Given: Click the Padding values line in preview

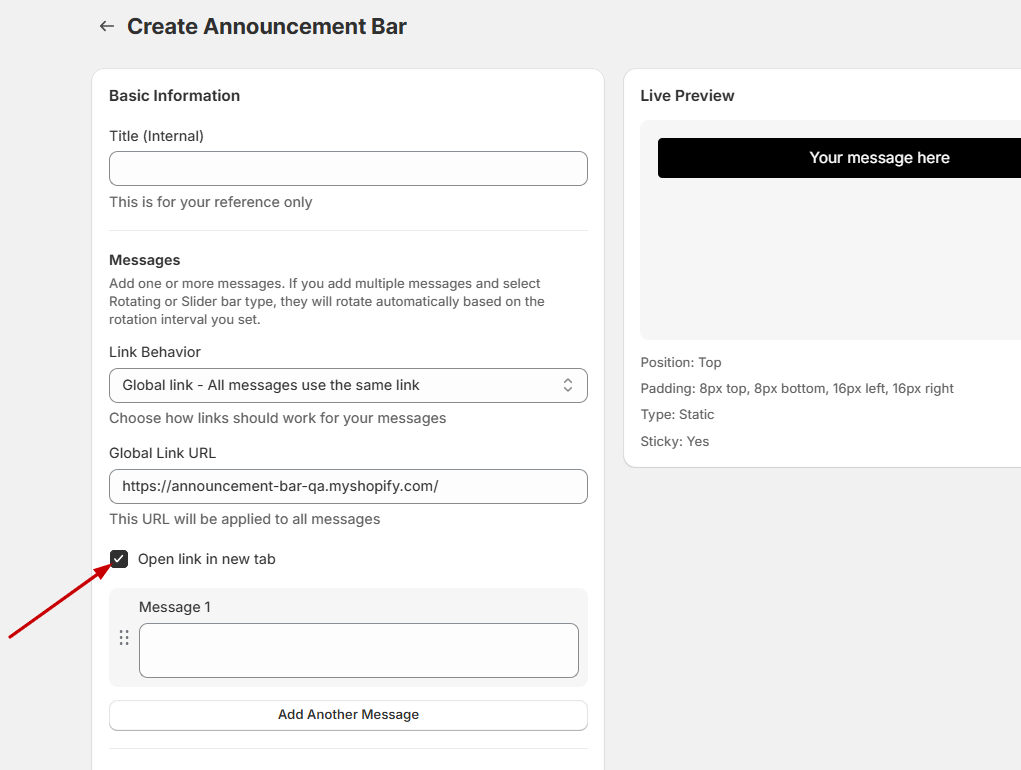Looking at the screenshot, I should tap(797, 389).
